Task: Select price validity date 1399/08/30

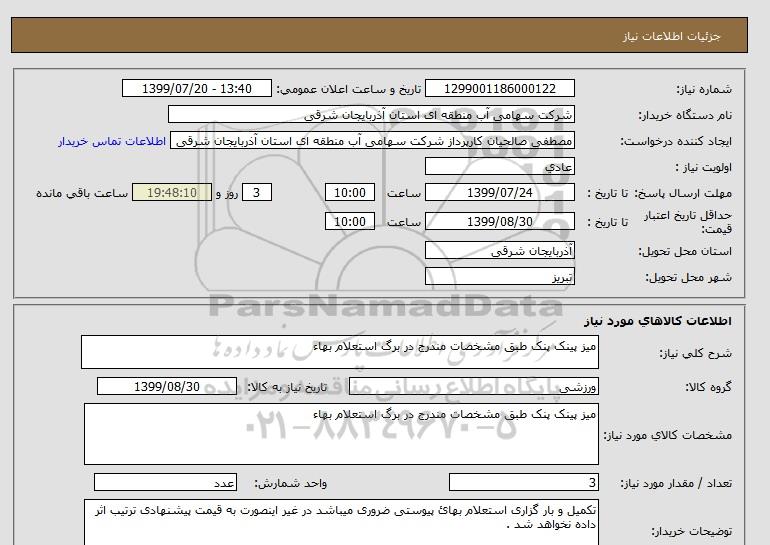Action: (499, 221)
